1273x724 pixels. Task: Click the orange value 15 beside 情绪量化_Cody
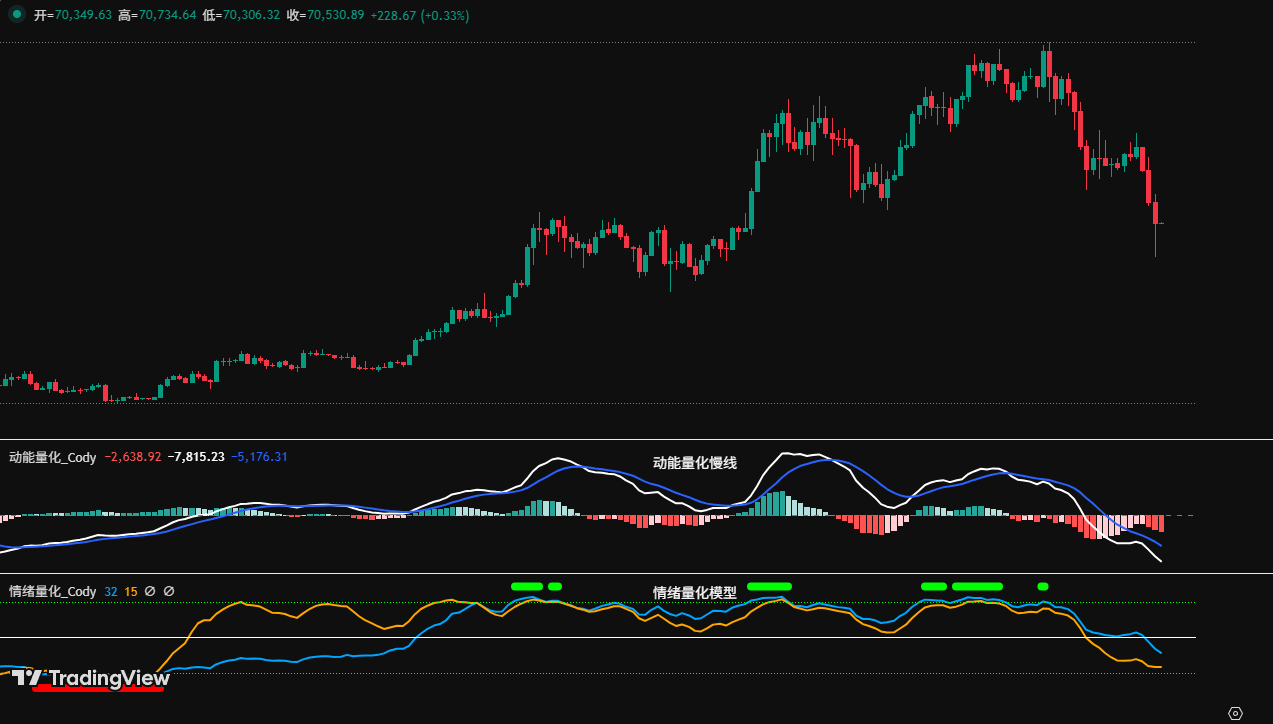coord(130,591)
